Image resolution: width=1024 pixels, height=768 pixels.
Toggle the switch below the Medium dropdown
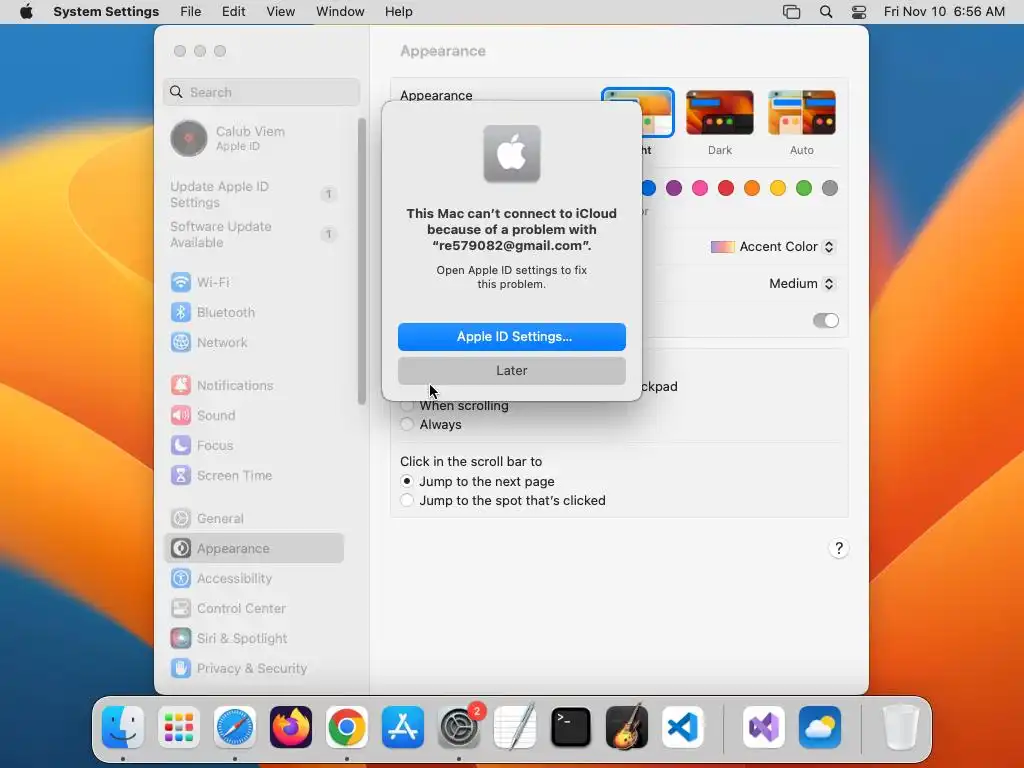[825, 321]
